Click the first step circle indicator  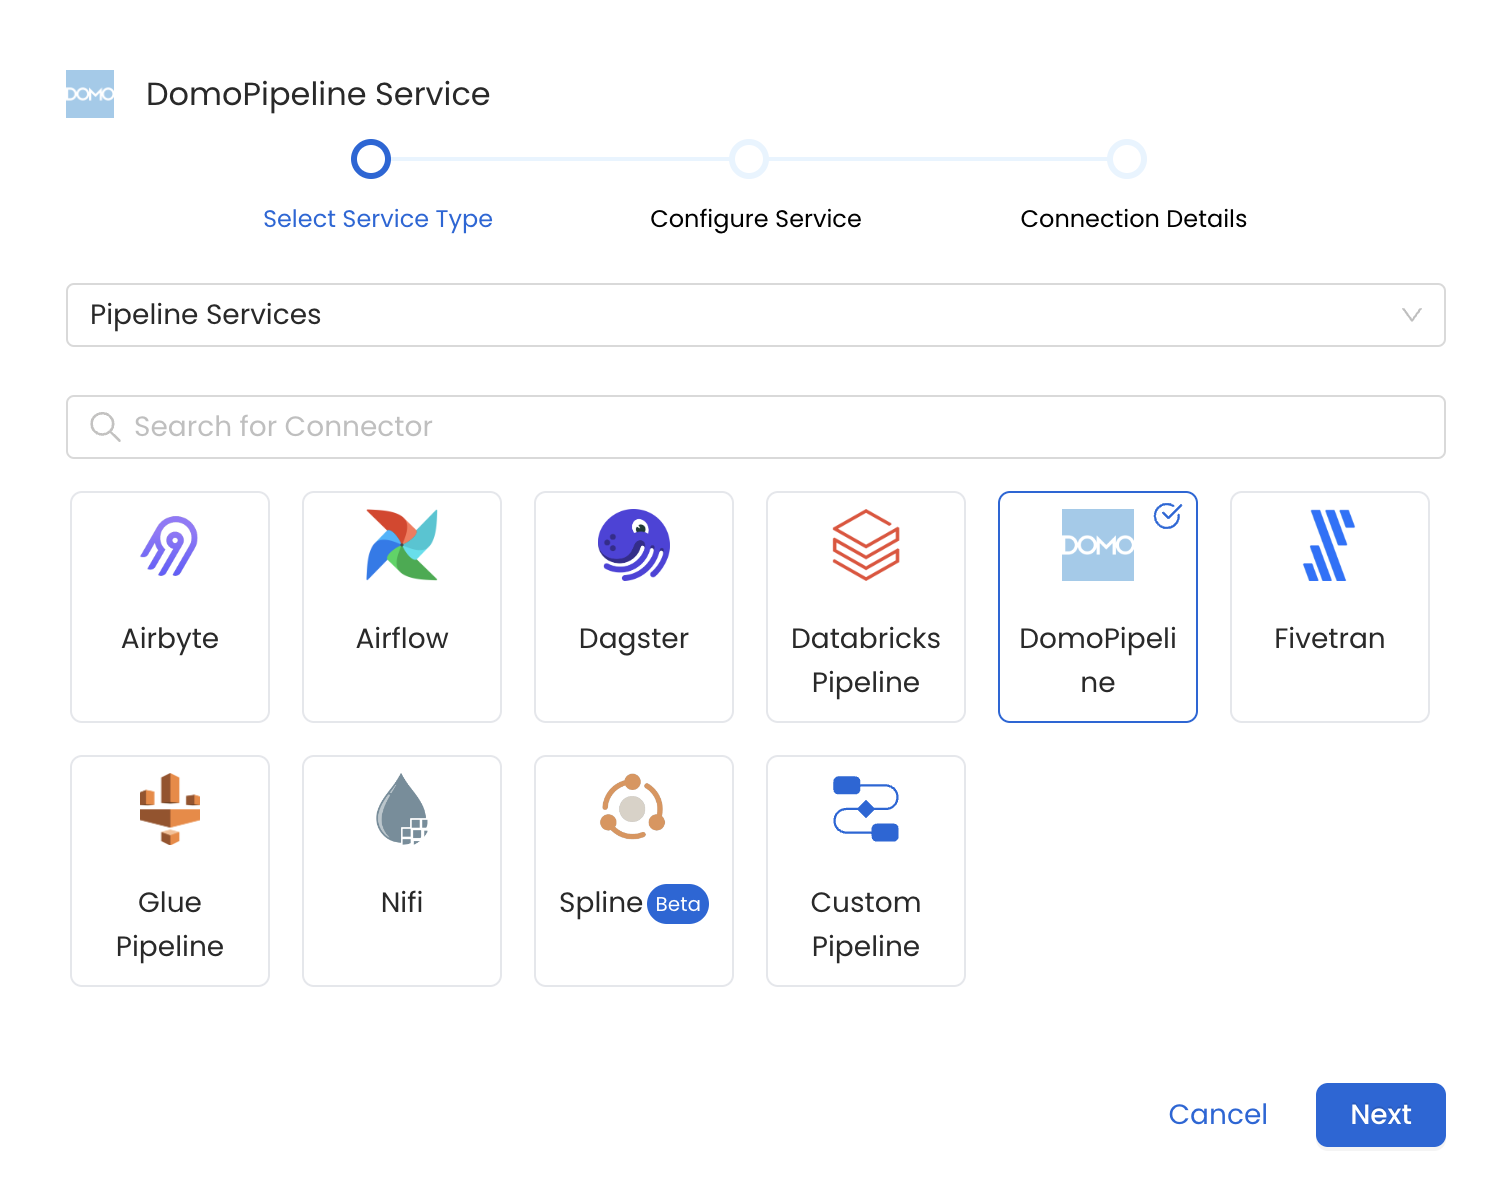click(371, 159)
